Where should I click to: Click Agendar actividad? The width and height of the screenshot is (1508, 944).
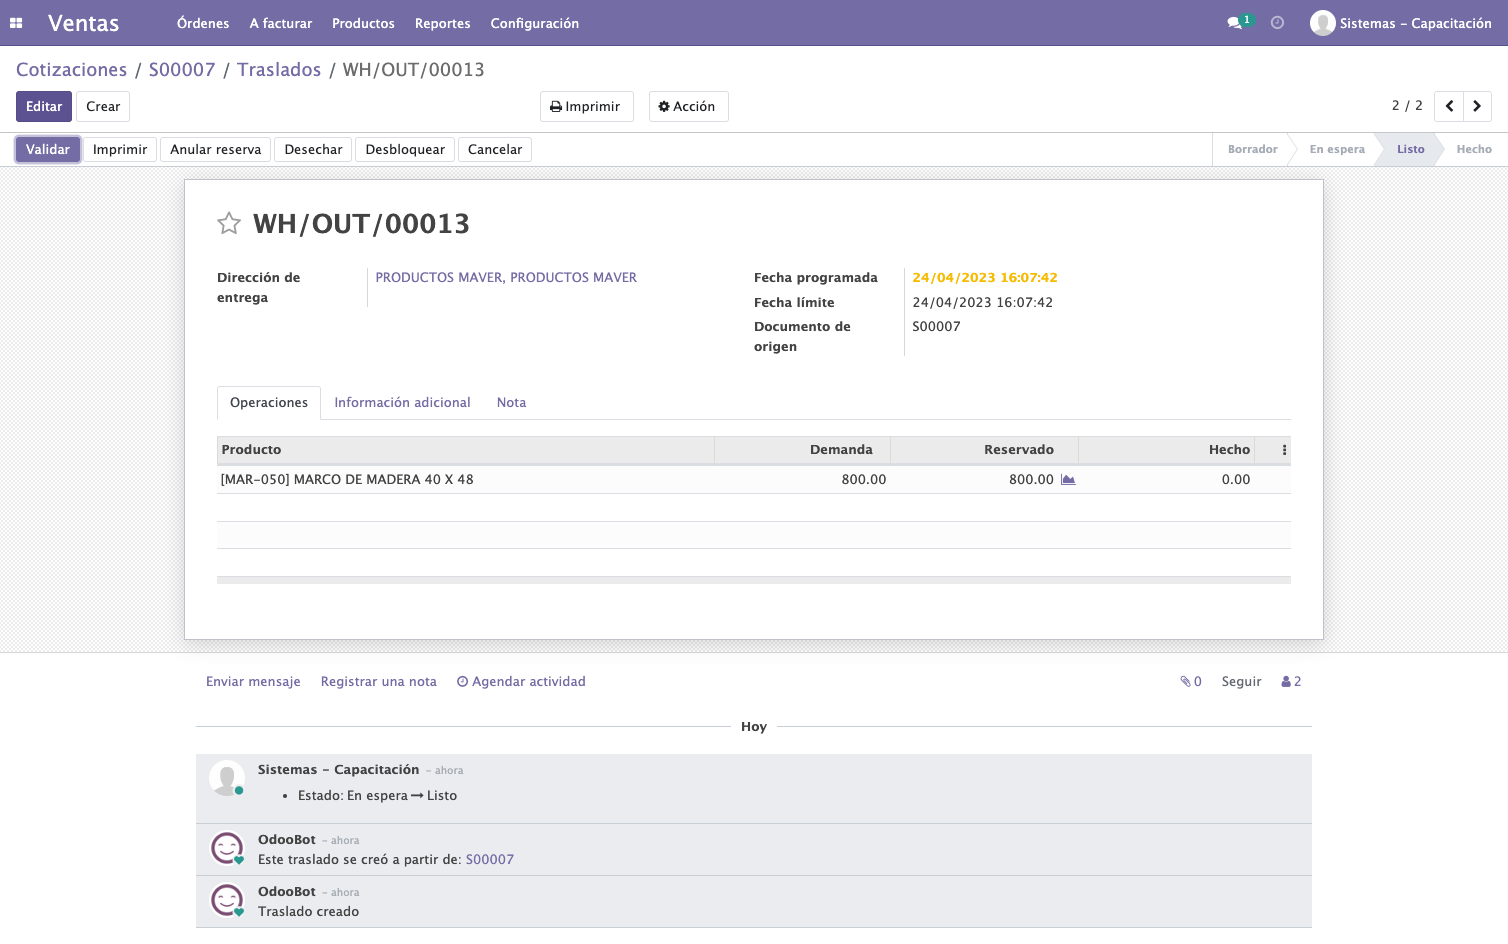pos(521,682)
